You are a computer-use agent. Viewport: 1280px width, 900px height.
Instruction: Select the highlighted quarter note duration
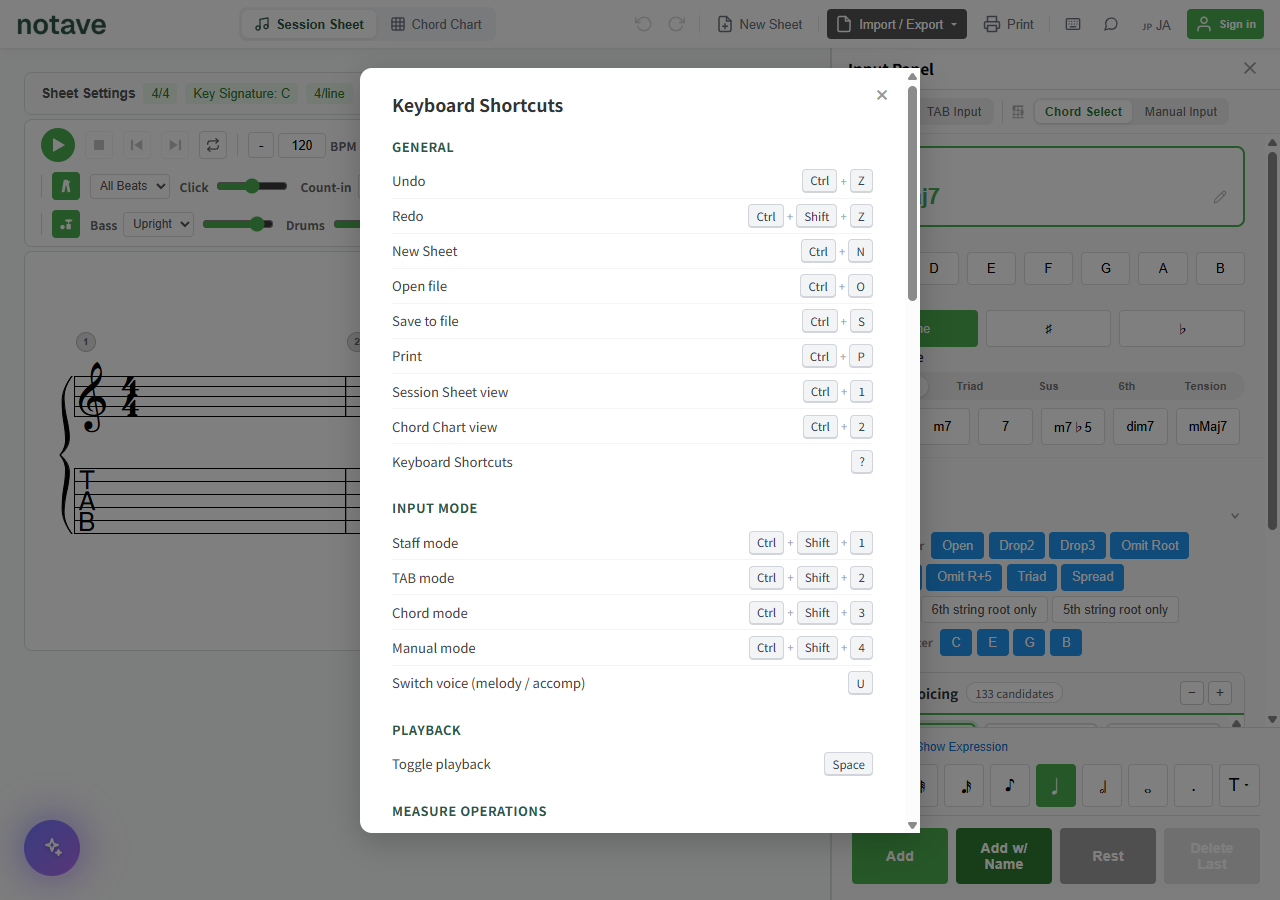click(1056, 786)
